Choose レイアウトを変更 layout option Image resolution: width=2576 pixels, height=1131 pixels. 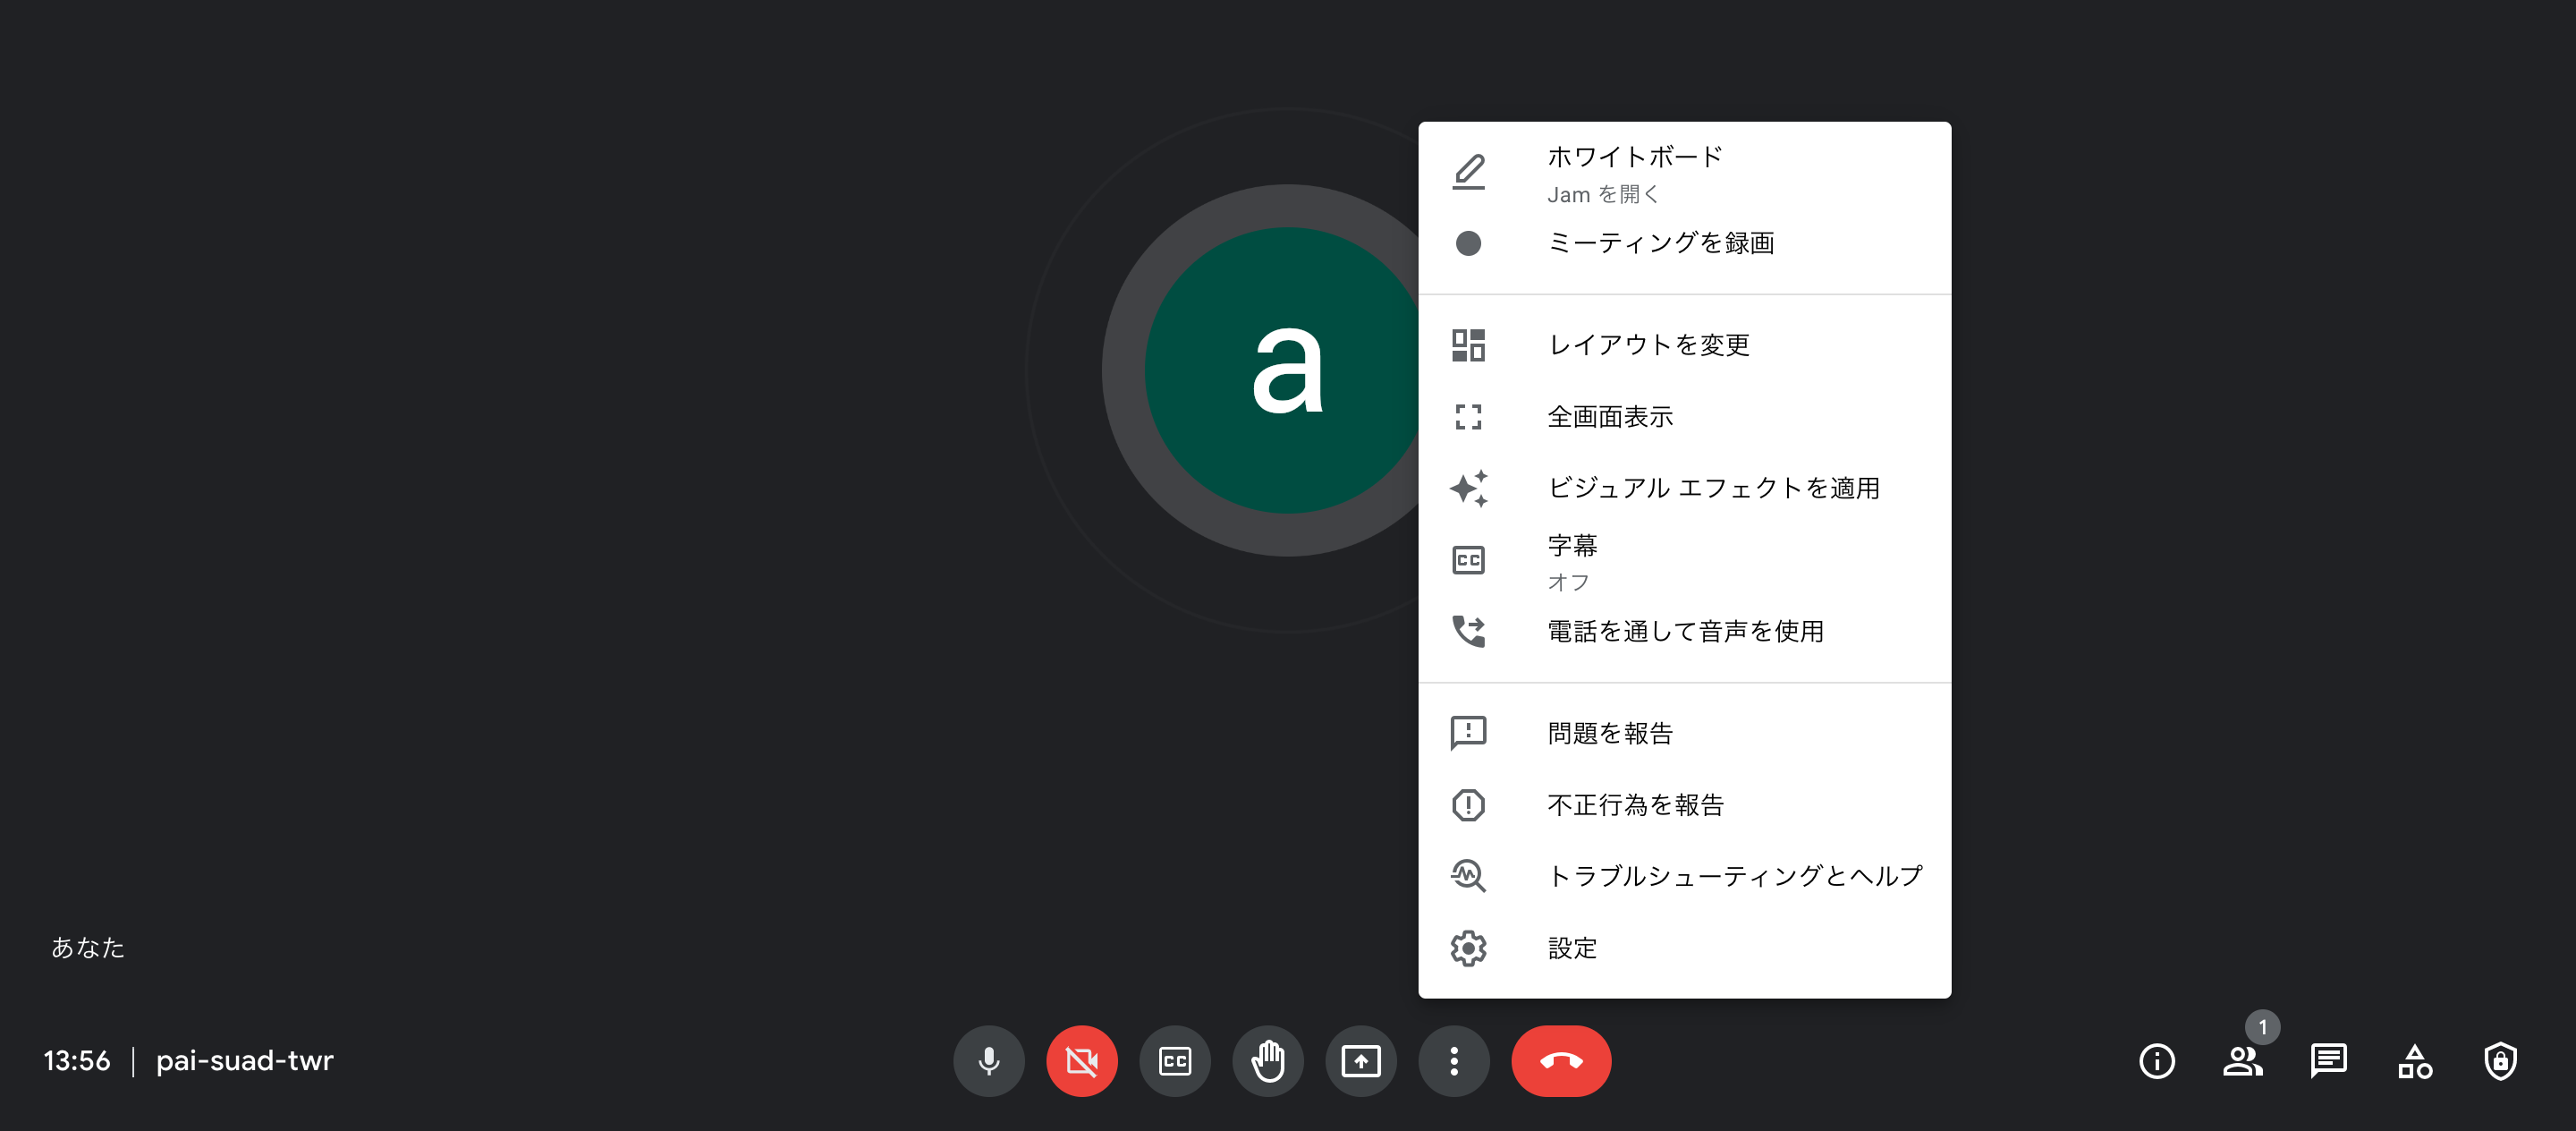point(1648,345)
